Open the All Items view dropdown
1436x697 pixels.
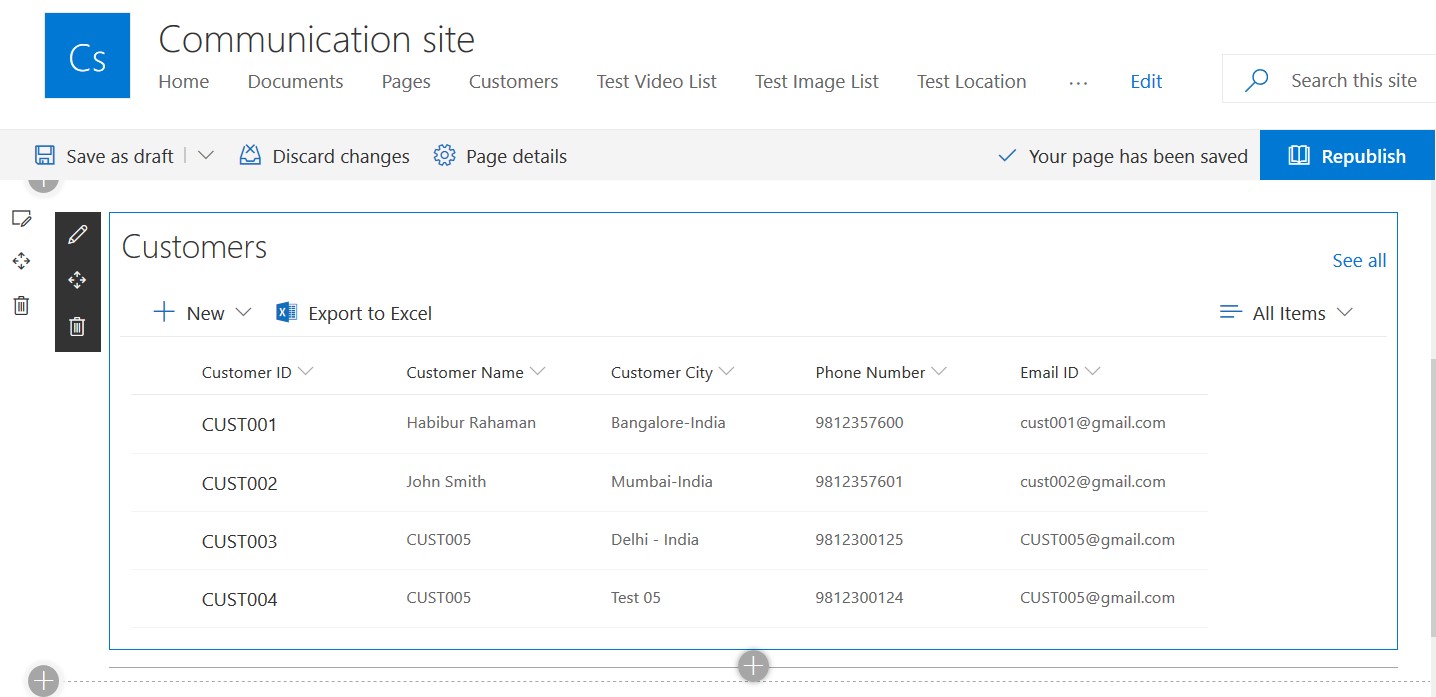coord(1347,312)
